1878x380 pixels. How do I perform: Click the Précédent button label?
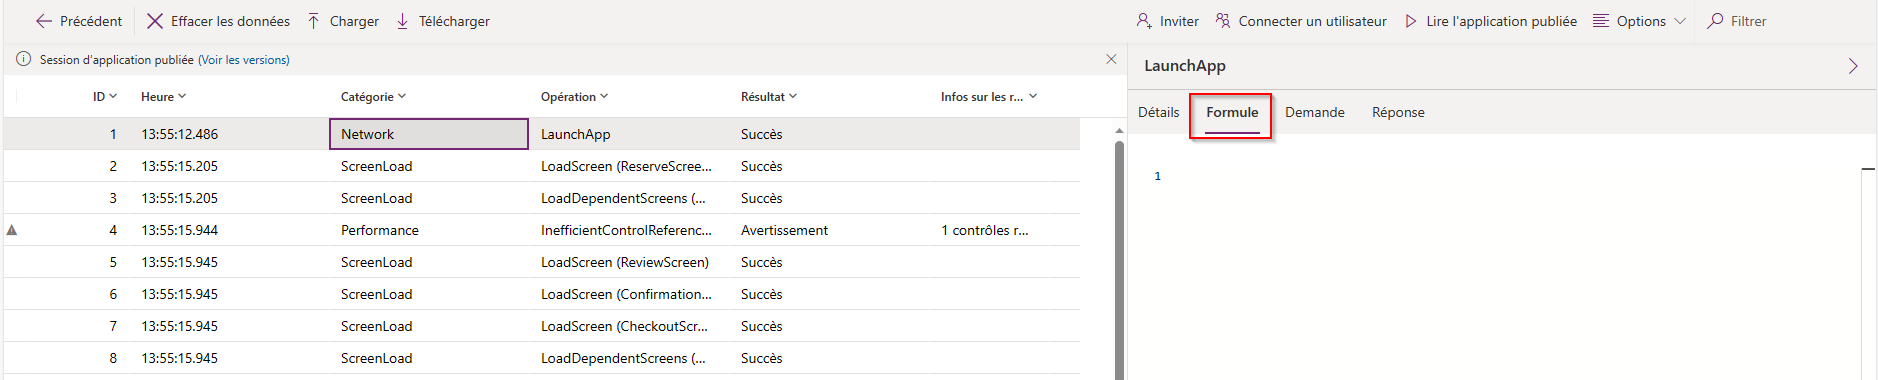[x=91, y=21]
